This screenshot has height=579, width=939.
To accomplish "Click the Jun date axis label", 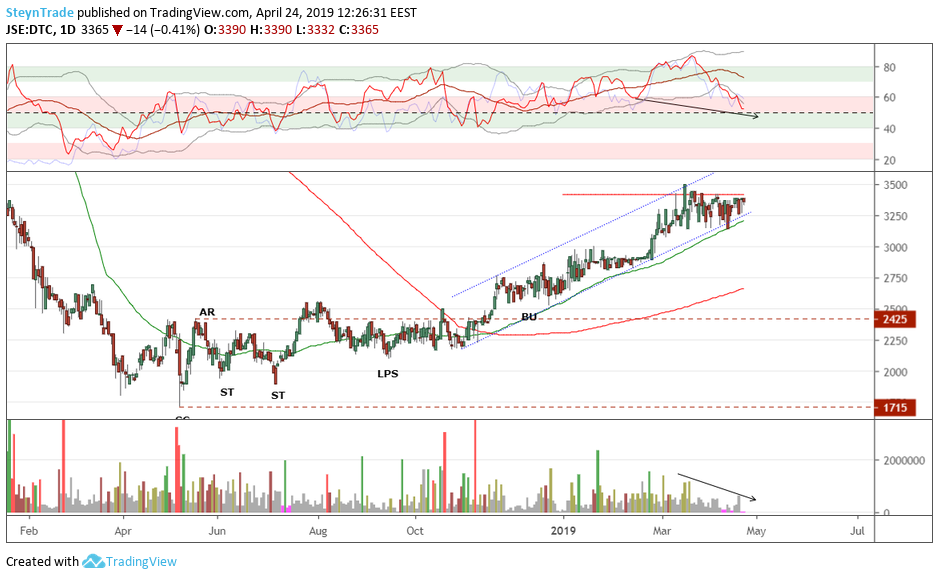I will tap(217, 531).
